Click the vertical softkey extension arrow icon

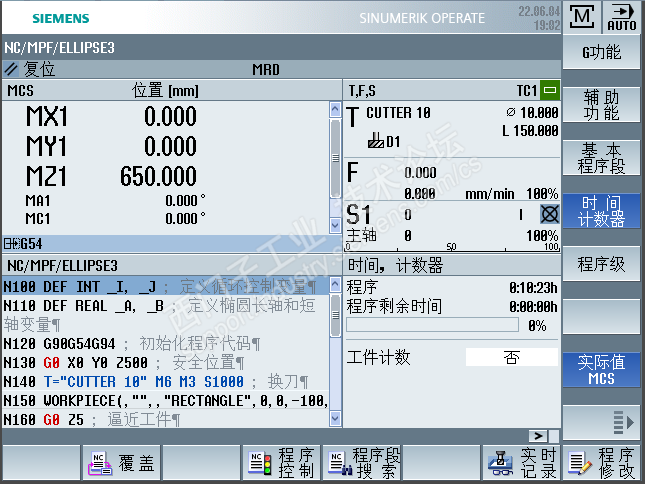pyautogui.click(x=623, y=422)
